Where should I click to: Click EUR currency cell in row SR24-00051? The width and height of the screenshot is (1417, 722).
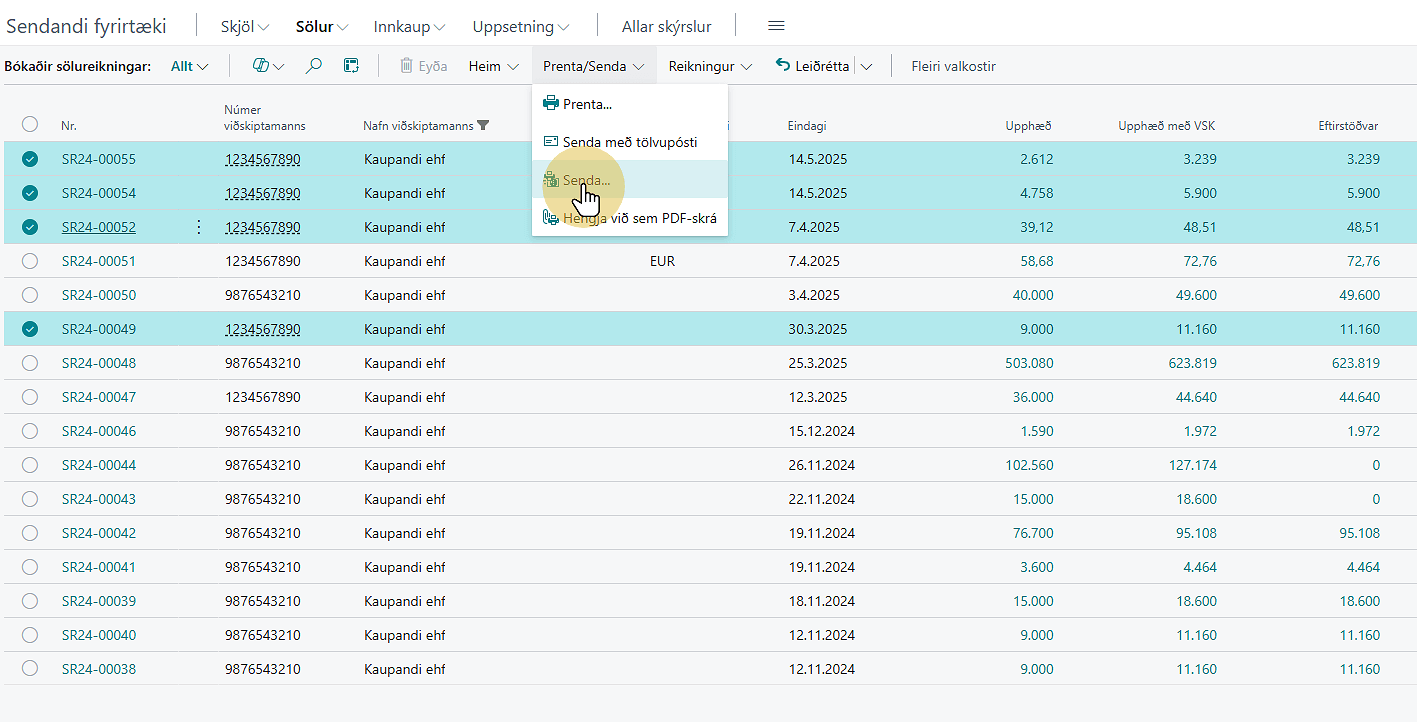tap(662, 261)
